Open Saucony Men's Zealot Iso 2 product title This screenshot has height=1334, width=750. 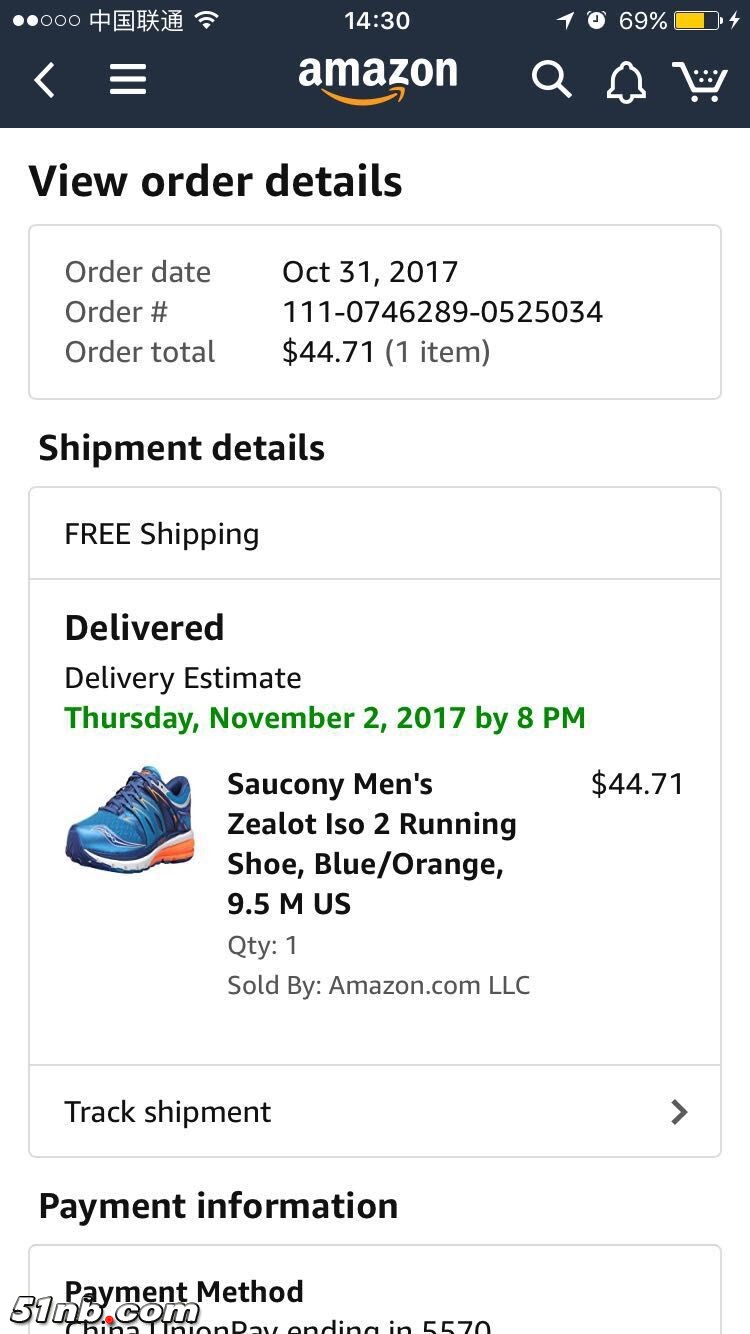372,843
